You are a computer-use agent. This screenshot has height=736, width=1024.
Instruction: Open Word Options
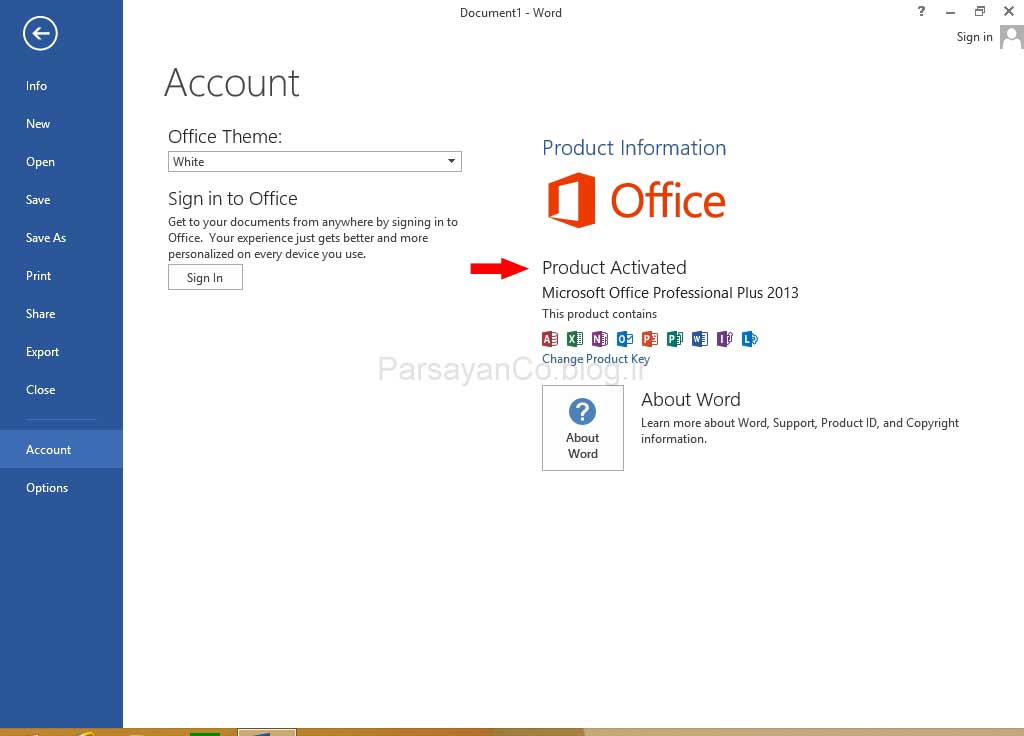pos(61,488)
